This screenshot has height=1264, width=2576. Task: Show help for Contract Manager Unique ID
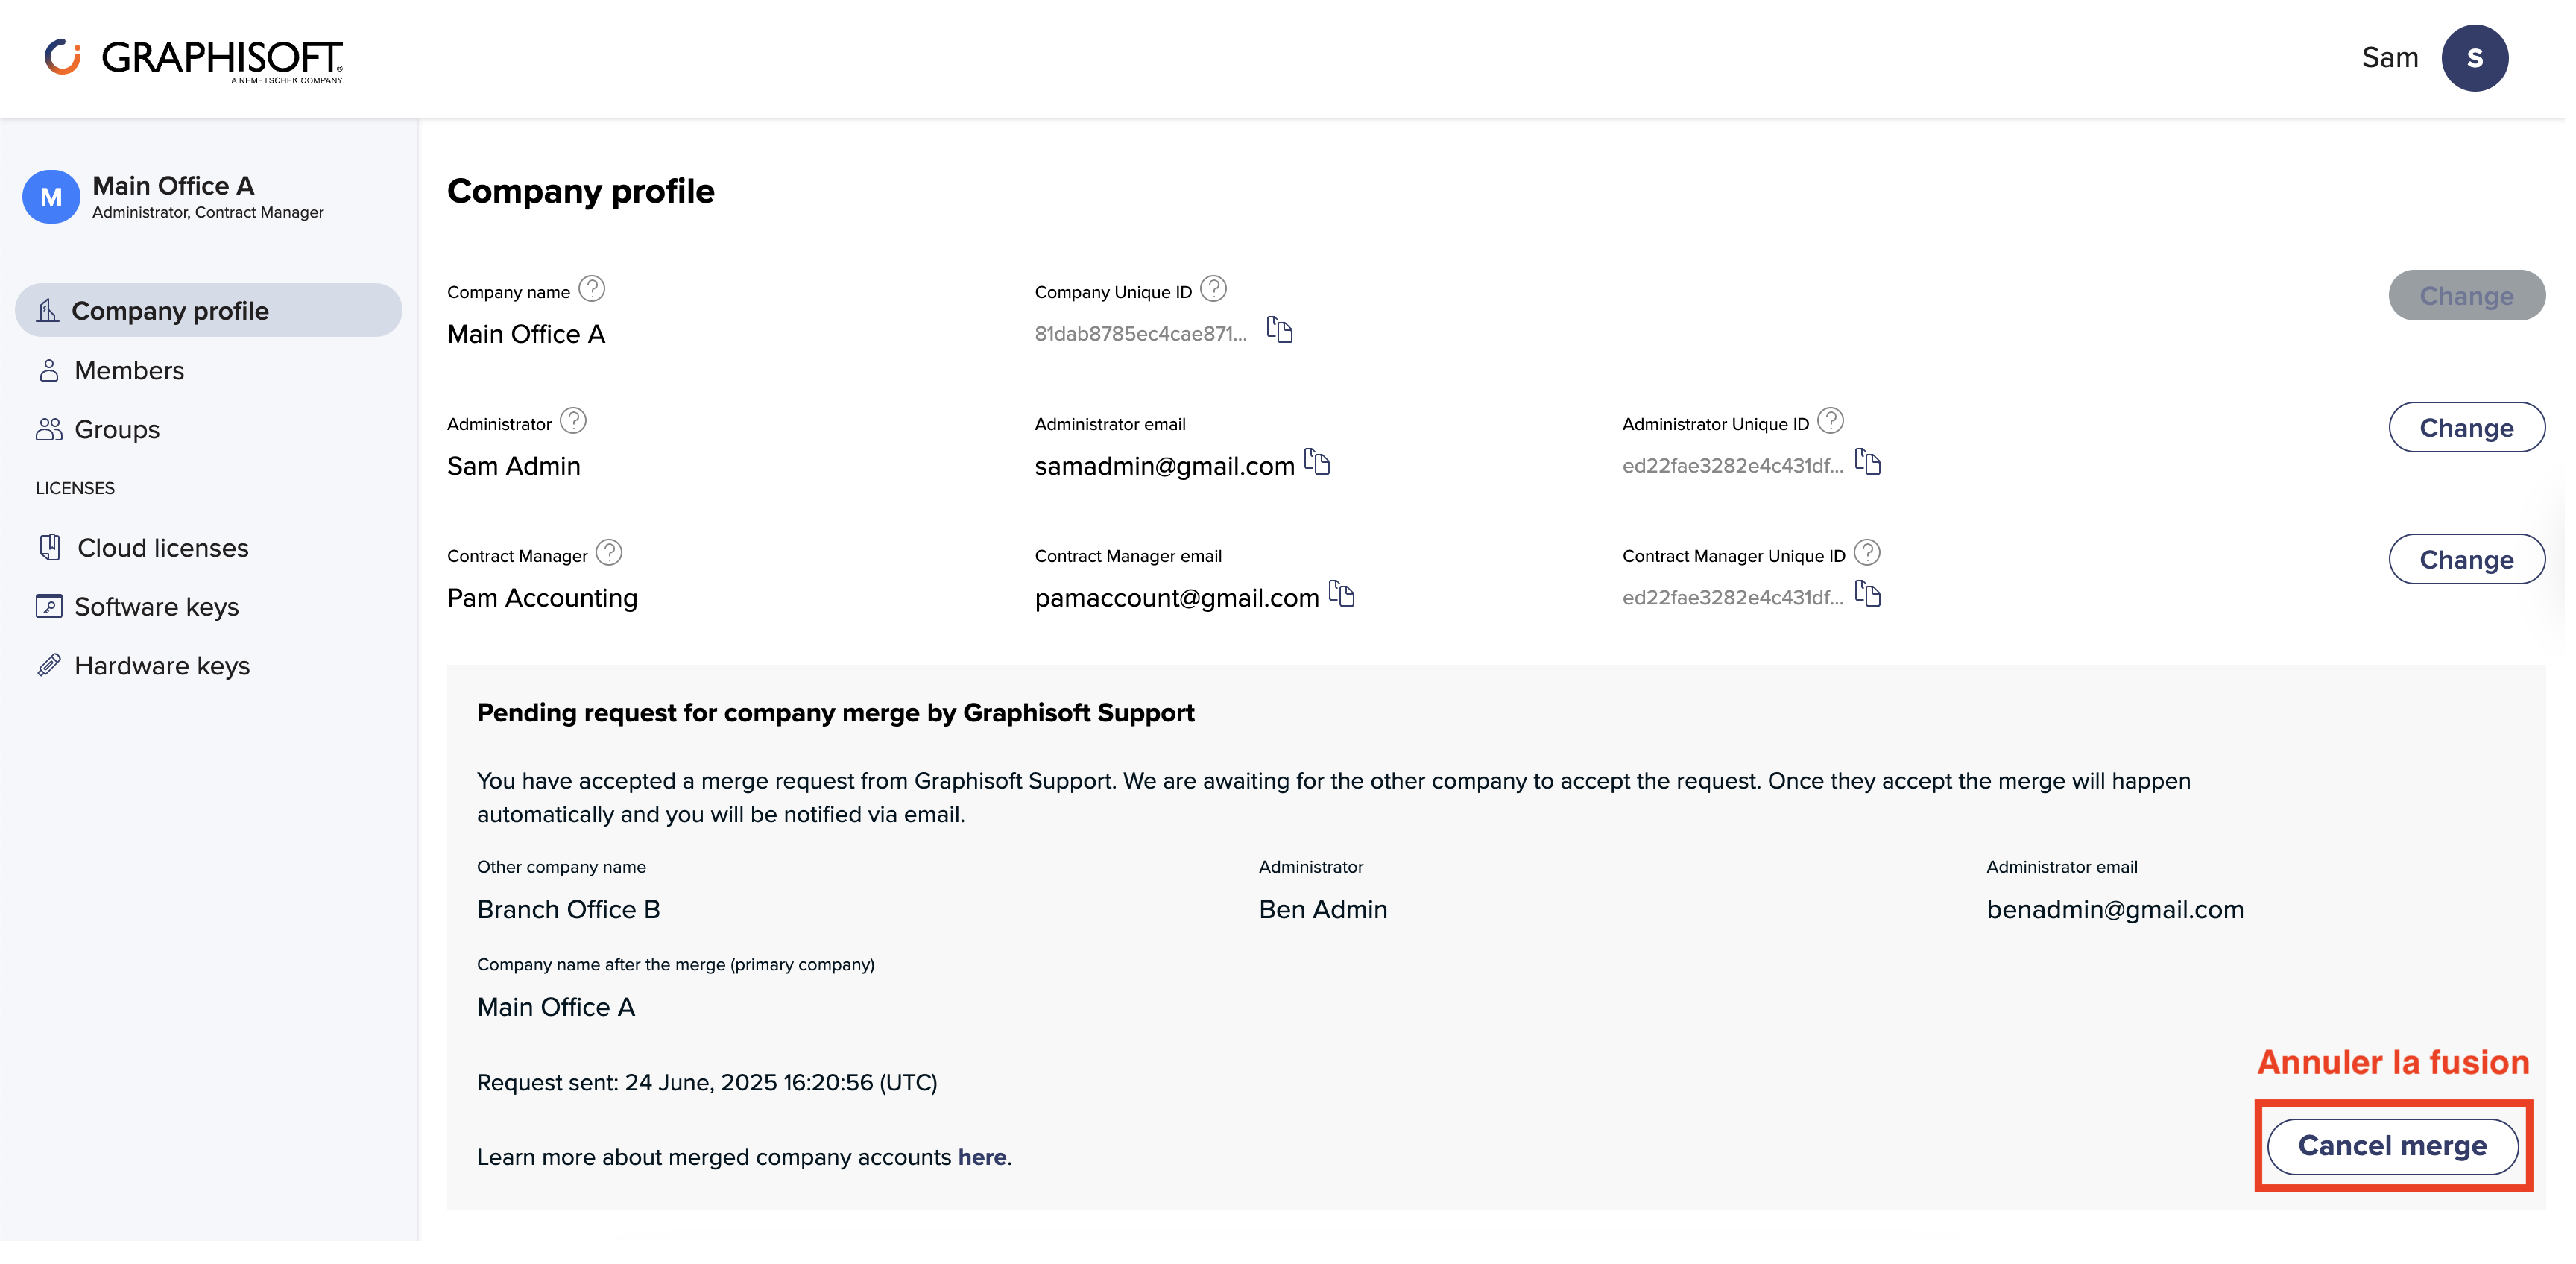(1866, 553)
